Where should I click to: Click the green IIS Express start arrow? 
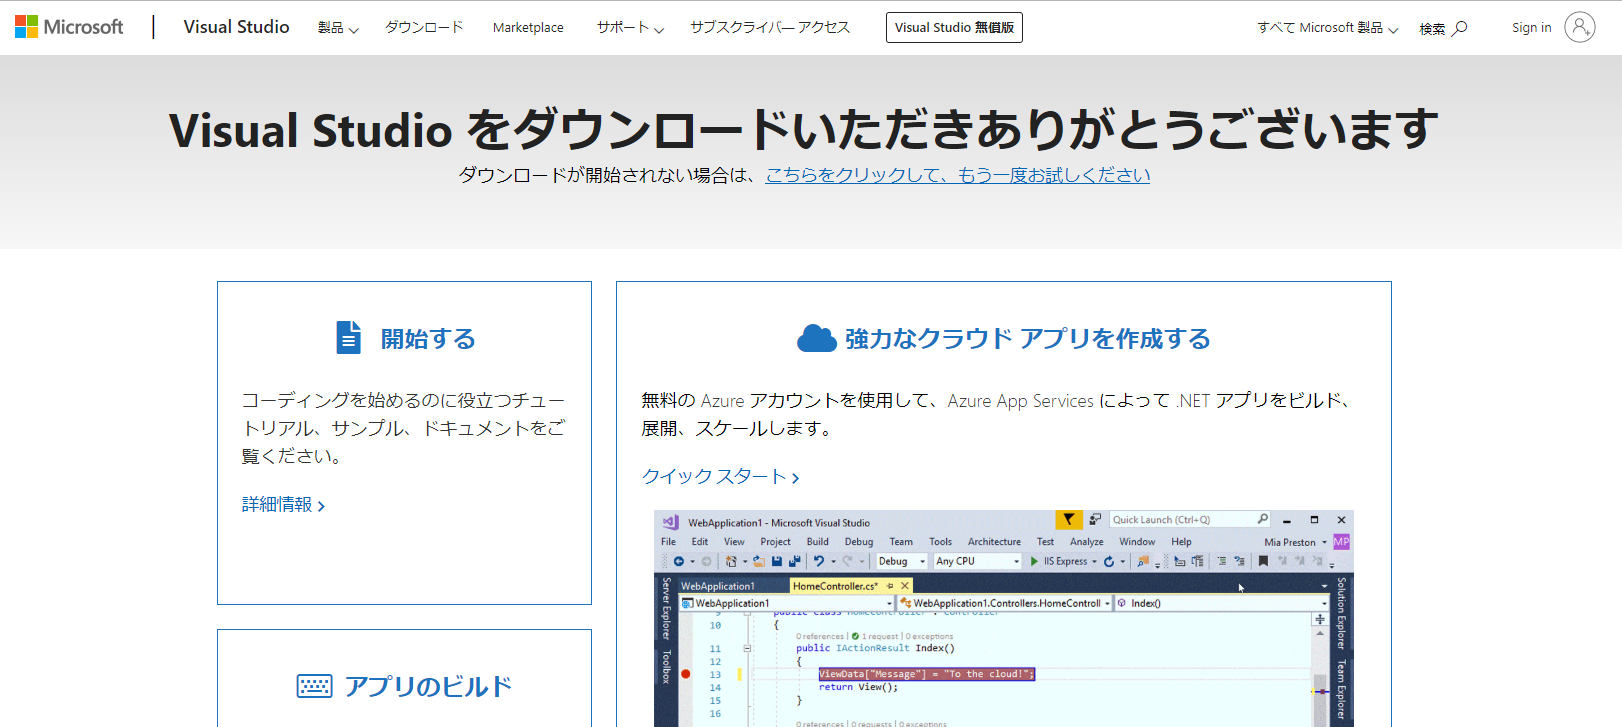point(1034,561)
